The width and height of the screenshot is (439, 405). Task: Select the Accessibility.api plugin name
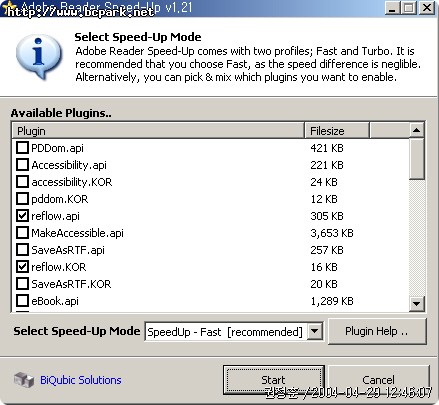pos(69,165)
